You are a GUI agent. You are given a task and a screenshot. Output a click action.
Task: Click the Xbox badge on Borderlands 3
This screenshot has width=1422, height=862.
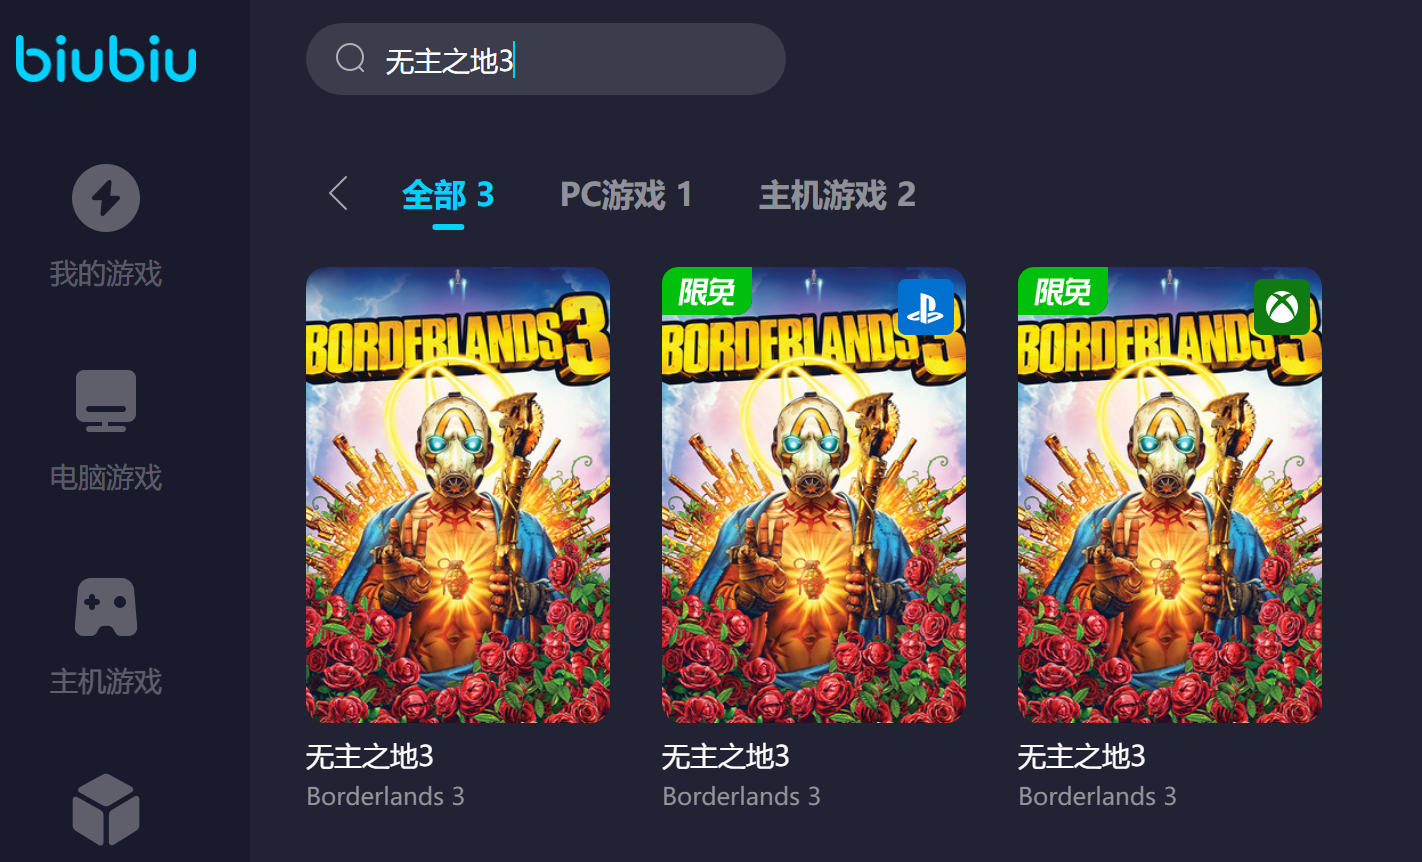pyautogui.click(x=1281, y=307)
